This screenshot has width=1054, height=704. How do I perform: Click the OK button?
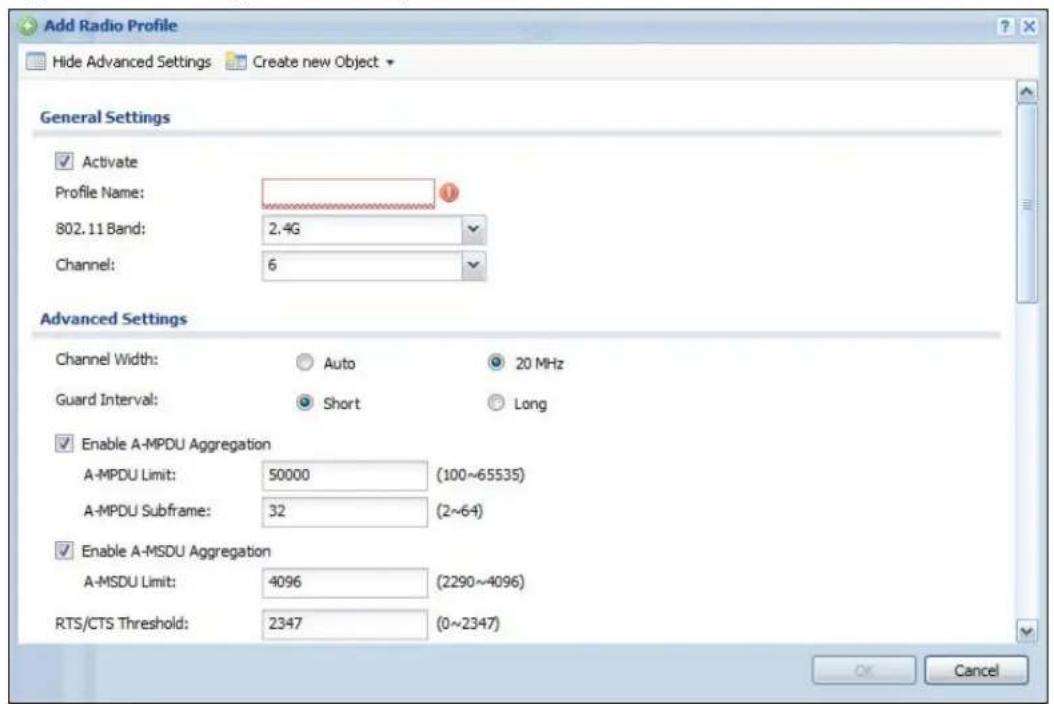click(864, 670)
